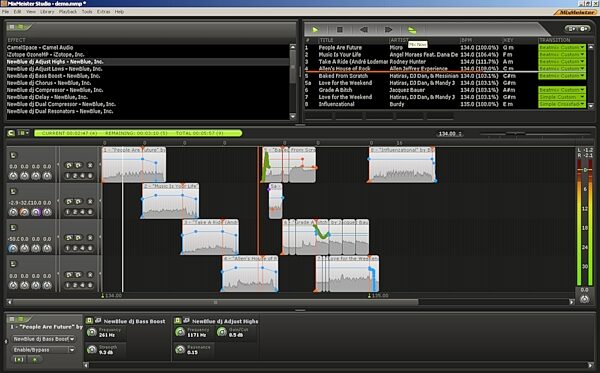Click the first knob on track 1
600x373 pixels.
coord(13,176)
